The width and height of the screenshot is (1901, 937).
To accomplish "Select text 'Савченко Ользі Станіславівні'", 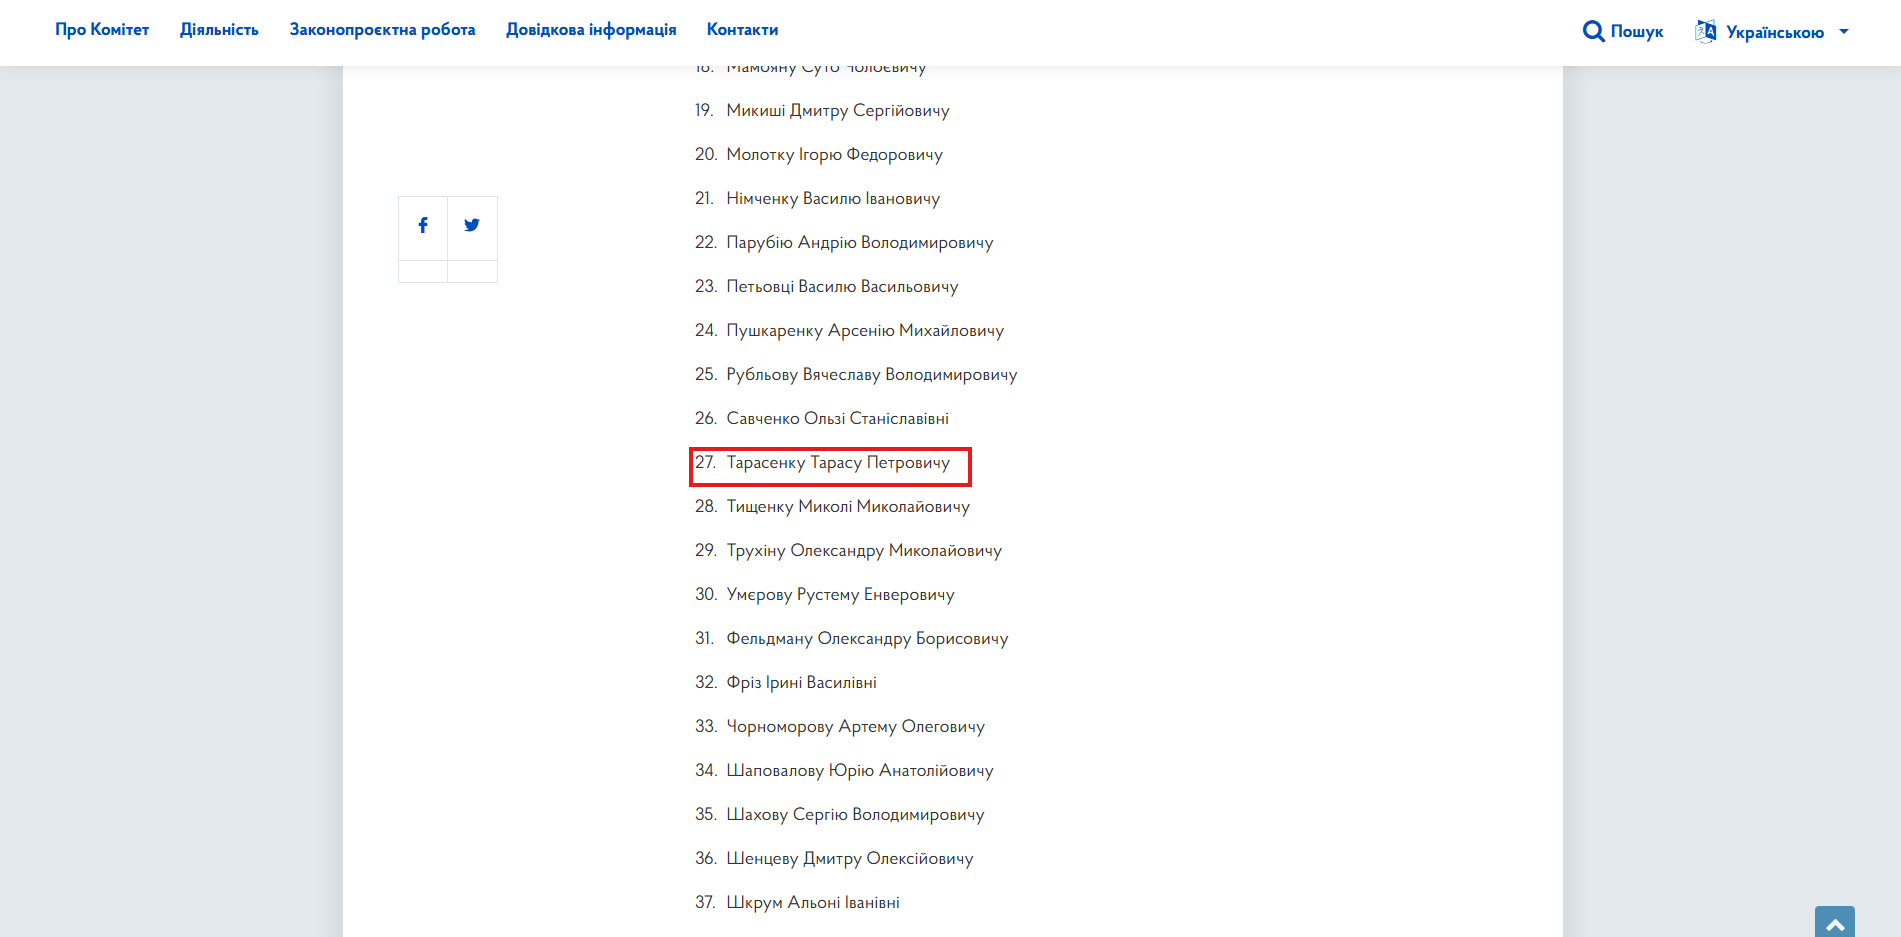I will [838, 419].
